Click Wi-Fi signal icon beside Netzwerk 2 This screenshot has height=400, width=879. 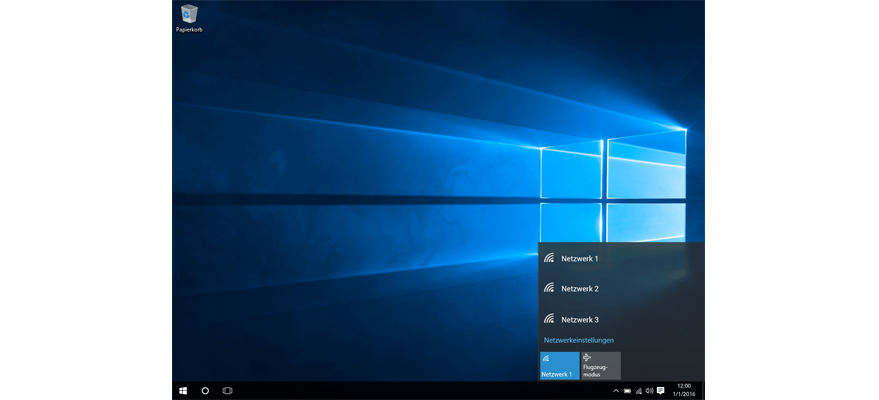549,288
